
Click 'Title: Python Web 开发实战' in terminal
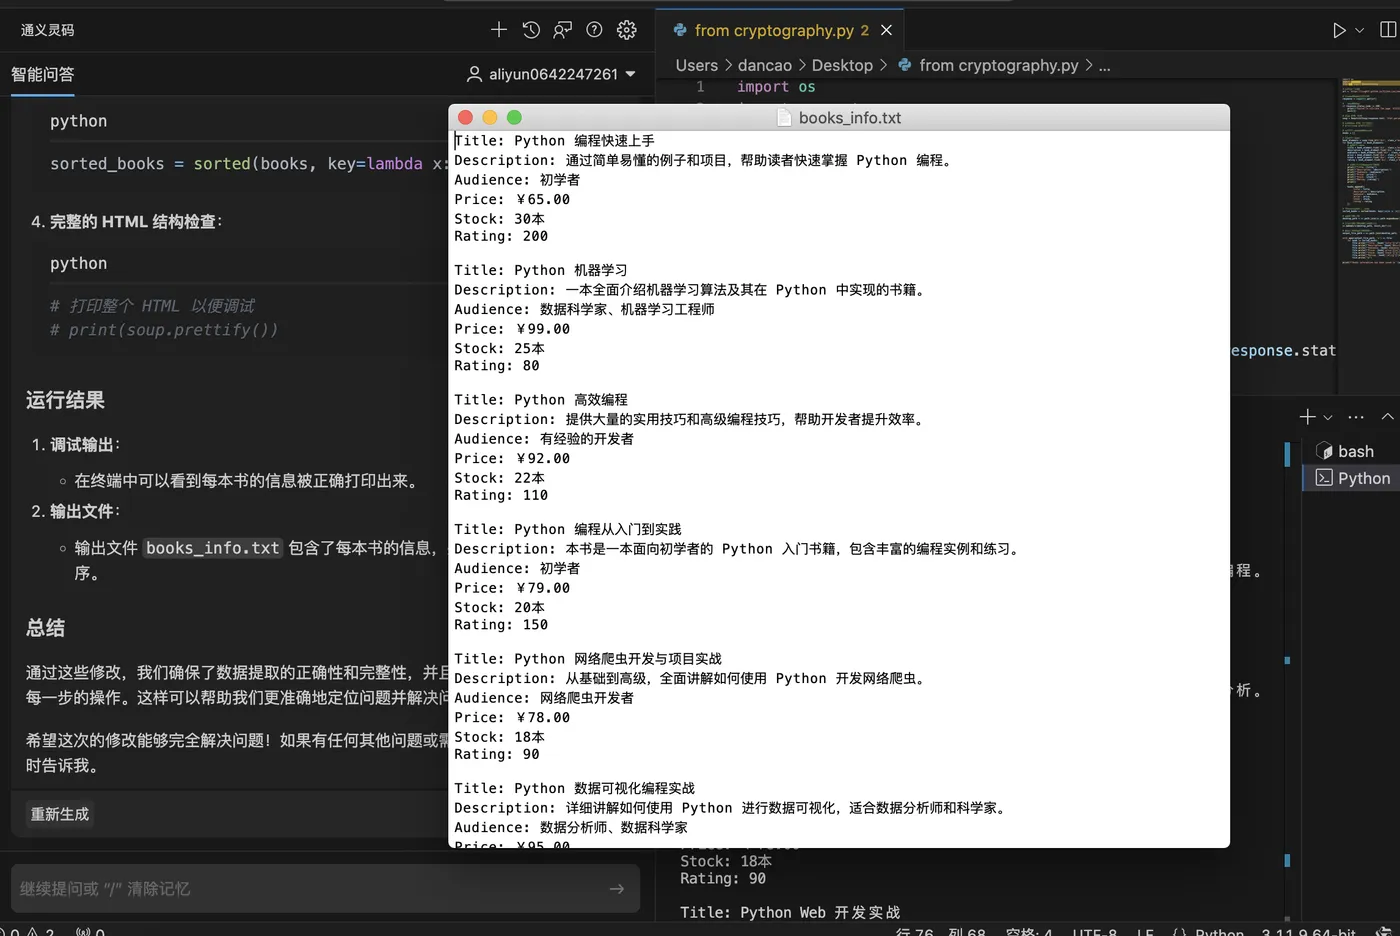[x=790, y=912]
